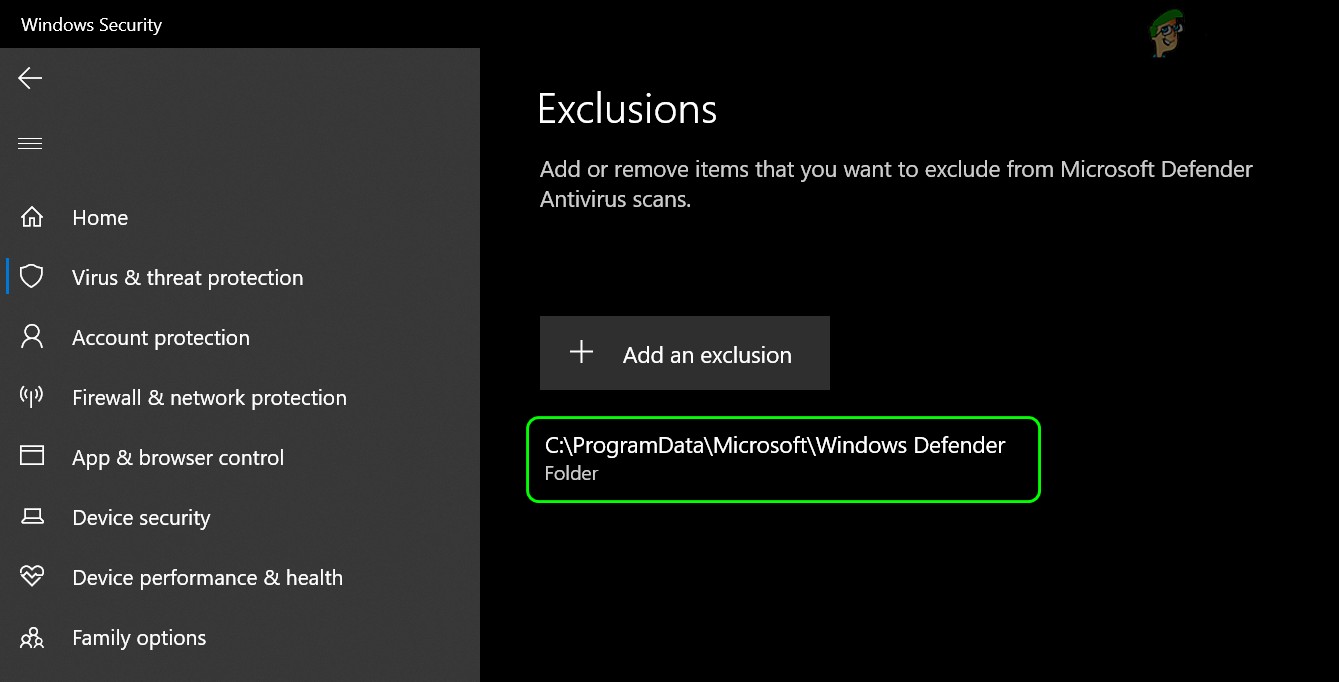Image resolution: width=1339 pixels, height=682 pixels.
Task: Click the Device performance heart icon
Action: 32,577
